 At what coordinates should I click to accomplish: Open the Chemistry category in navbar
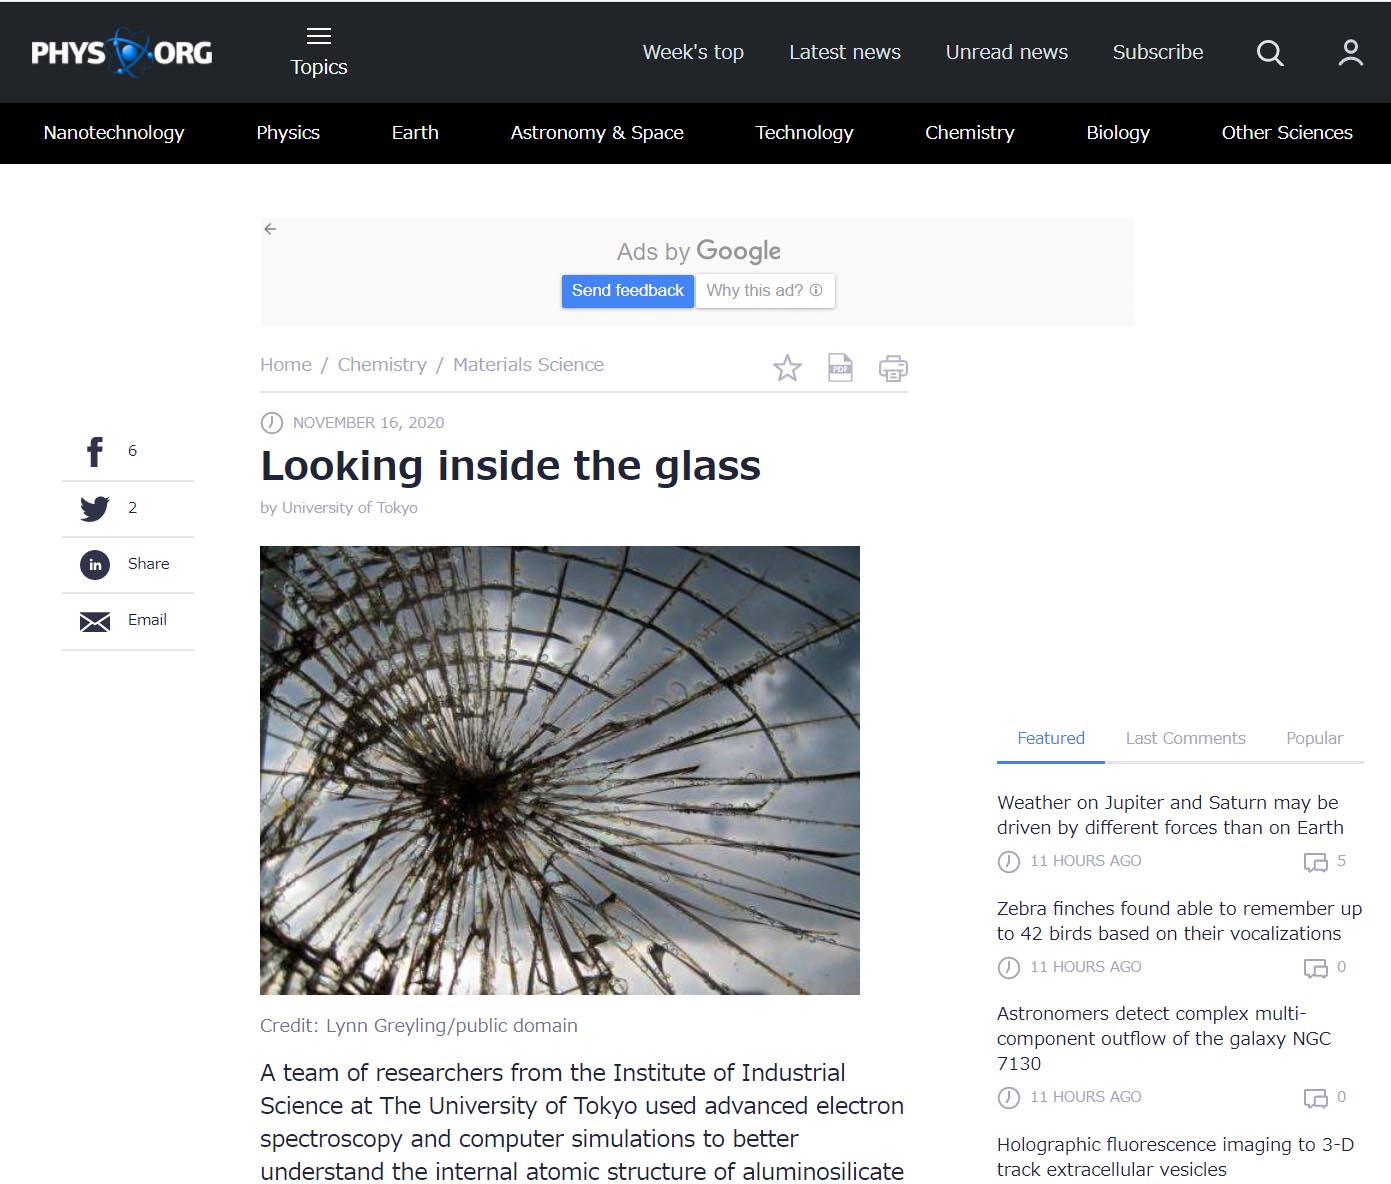click(969, 133)
